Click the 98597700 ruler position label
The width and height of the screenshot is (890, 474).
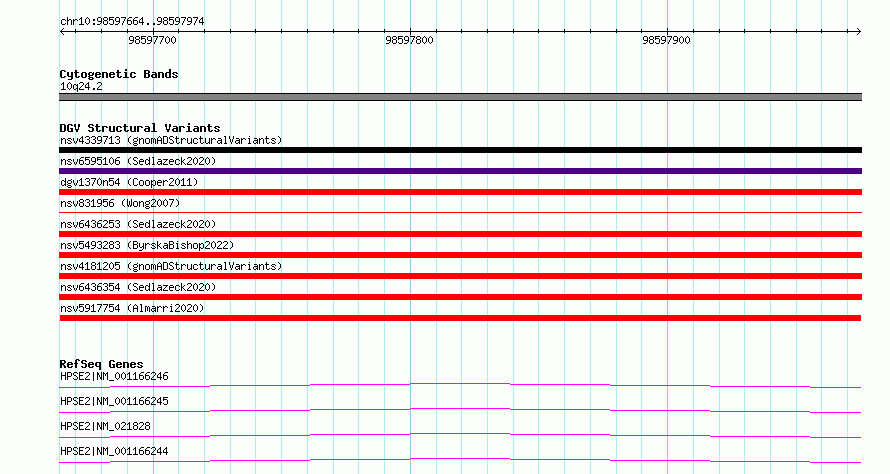pyautogui.click(x=152, y=40)
